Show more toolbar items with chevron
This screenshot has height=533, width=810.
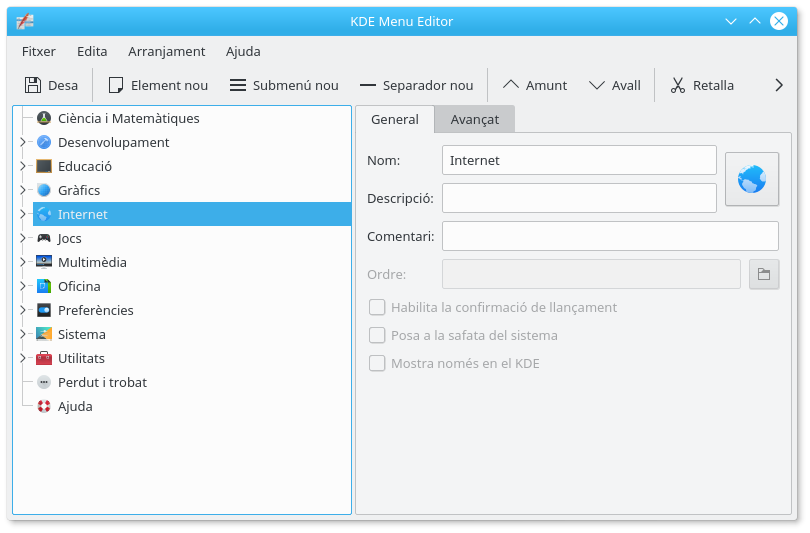click(779, 85)
